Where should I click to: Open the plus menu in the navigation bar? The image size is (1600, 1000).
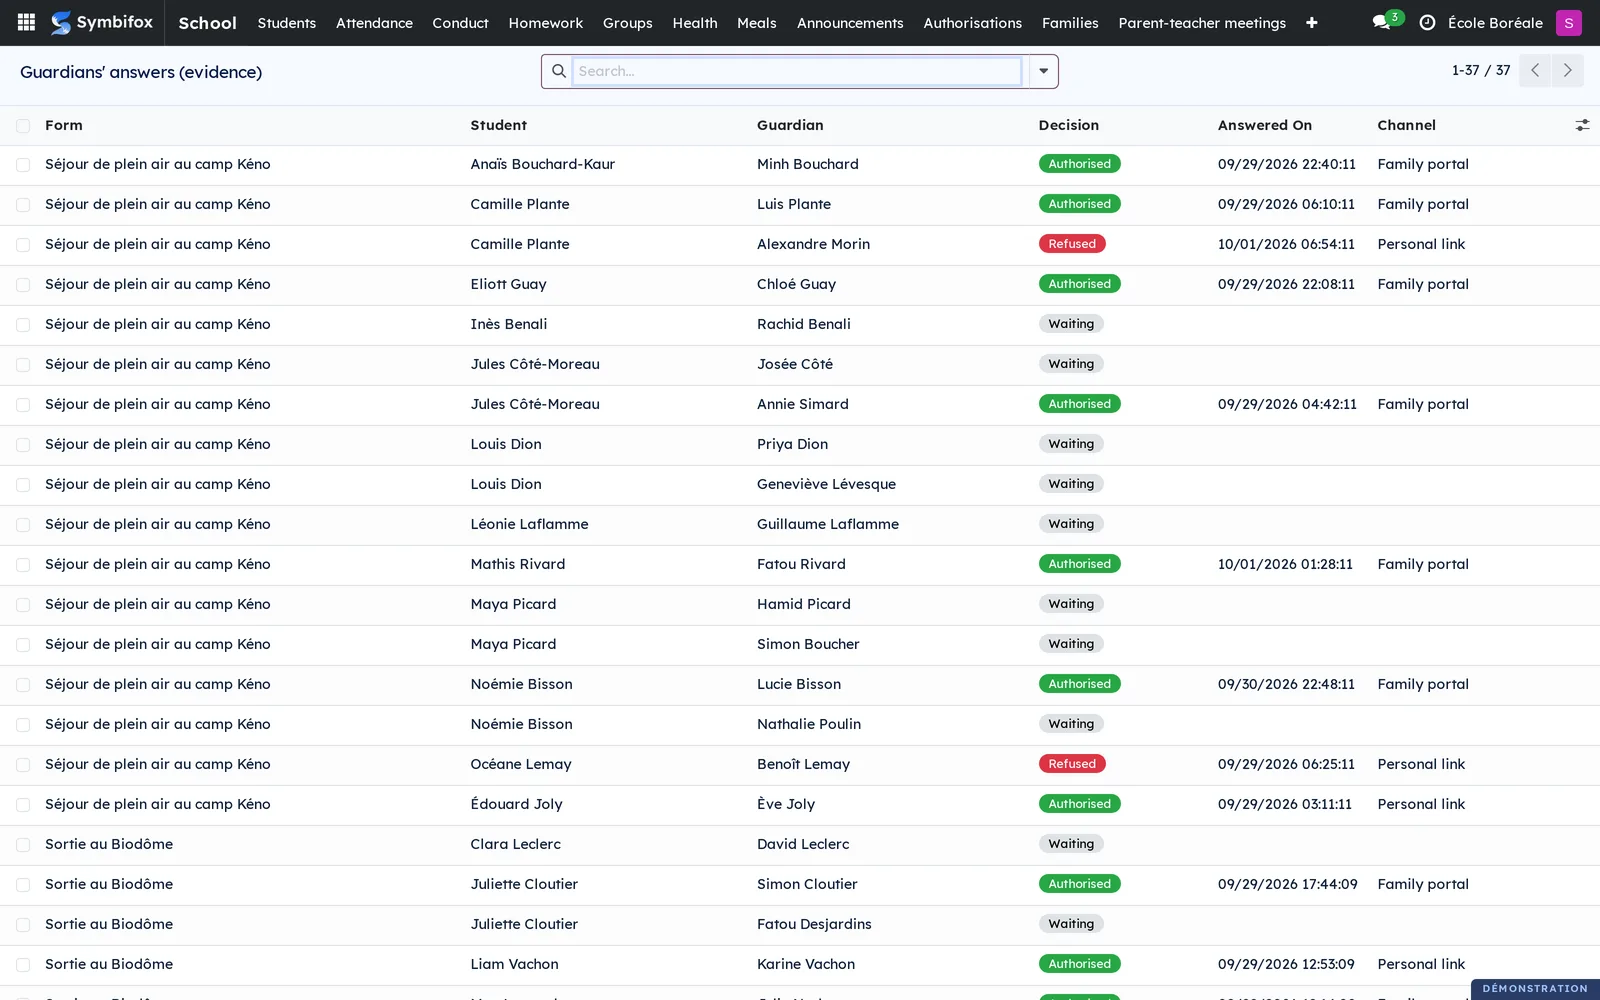tap(1311, 22)
